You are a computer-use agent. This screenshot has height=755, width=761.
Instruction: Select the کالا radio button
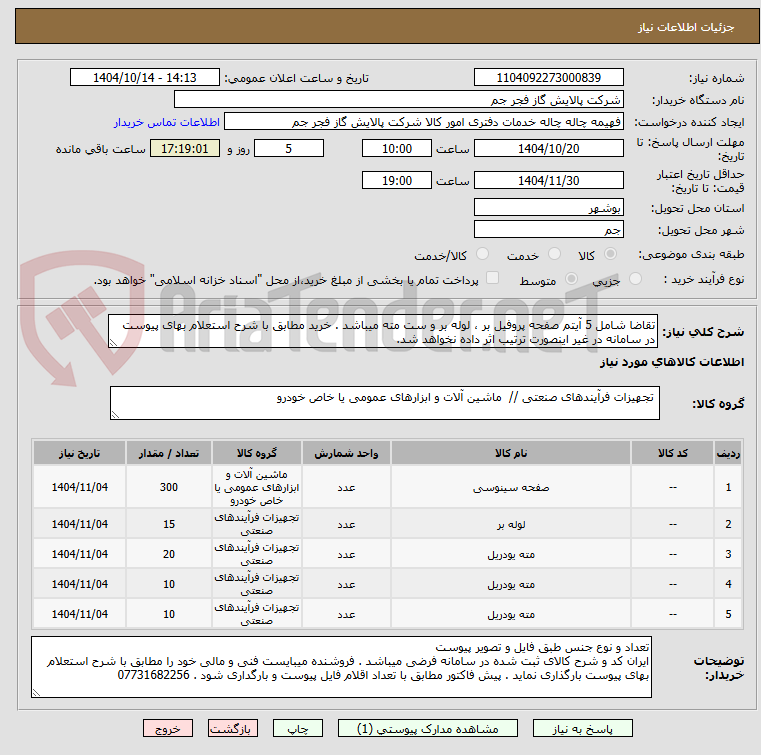(610, 254)
